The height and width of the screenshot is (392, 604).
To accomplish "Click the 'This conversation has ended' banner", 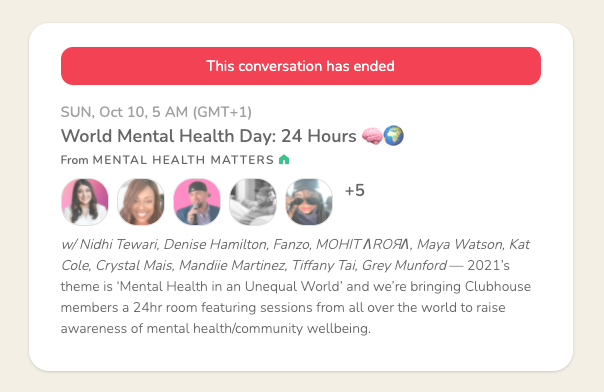I will pyautogui.click(x=301, y=66).
